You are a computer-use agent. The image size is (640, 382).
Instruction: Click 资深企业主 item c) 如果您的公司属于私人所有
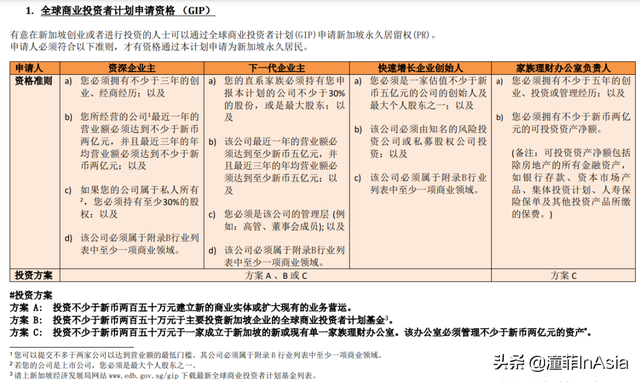(x=131, y=202)
